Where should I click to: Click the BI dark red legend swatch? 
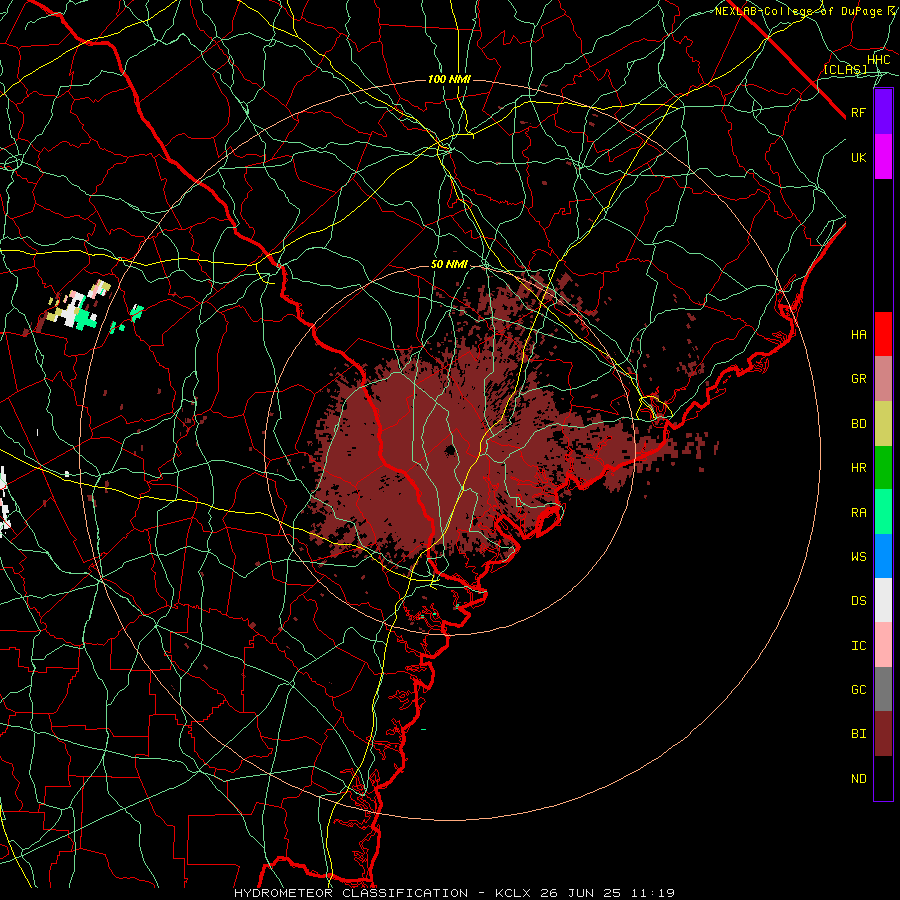click(x=883, y=734)
